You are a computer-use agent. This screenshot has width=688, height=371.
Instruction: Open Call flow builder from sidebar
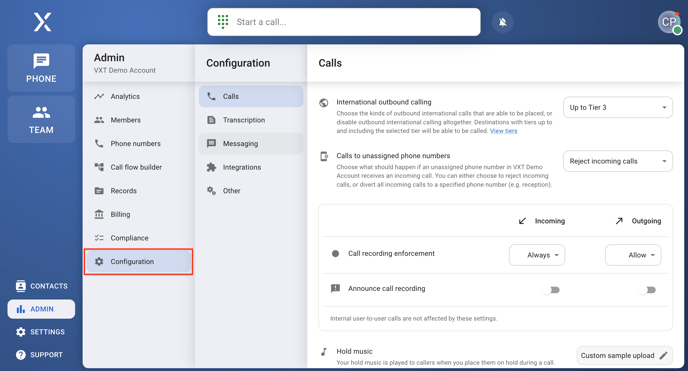click(x=138, y=167)
